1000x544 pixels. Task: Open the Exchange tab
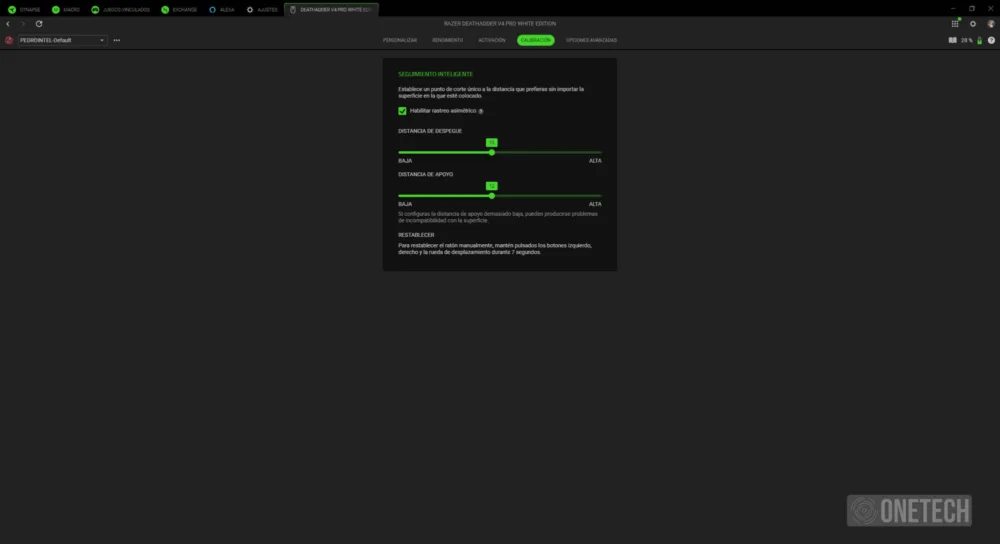[179, 10]
